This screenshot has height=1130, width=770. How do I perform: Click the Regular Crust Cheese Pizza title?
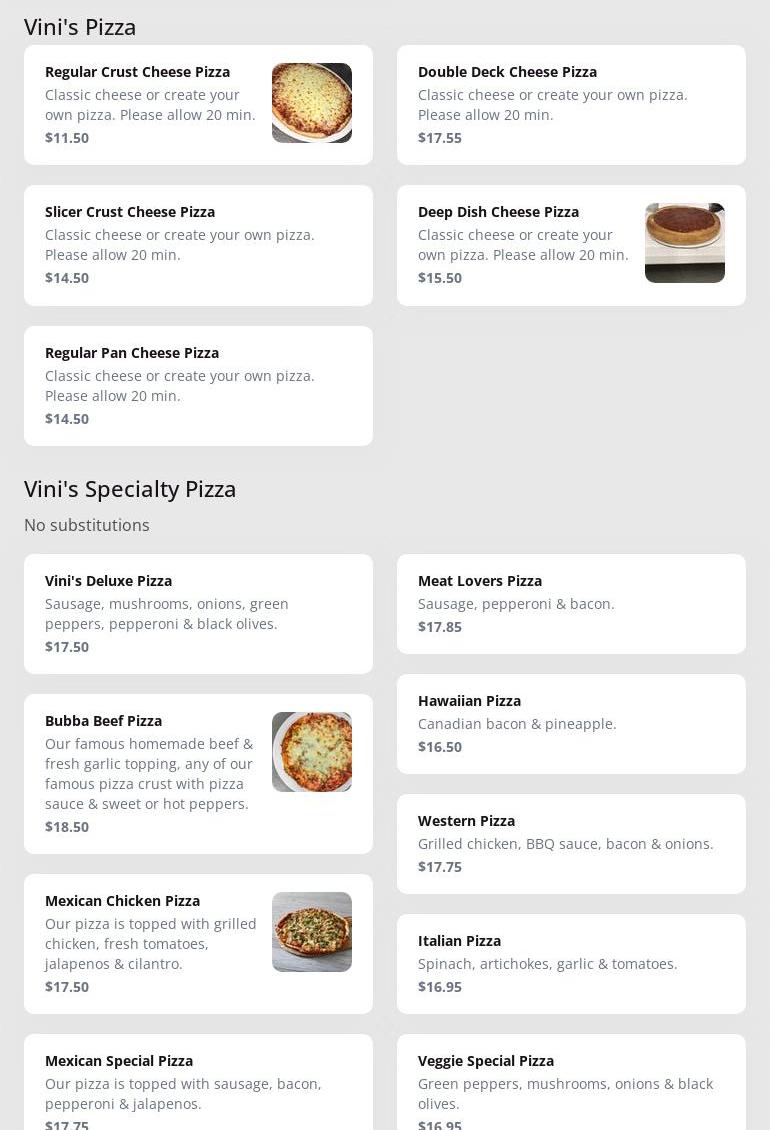137,72
